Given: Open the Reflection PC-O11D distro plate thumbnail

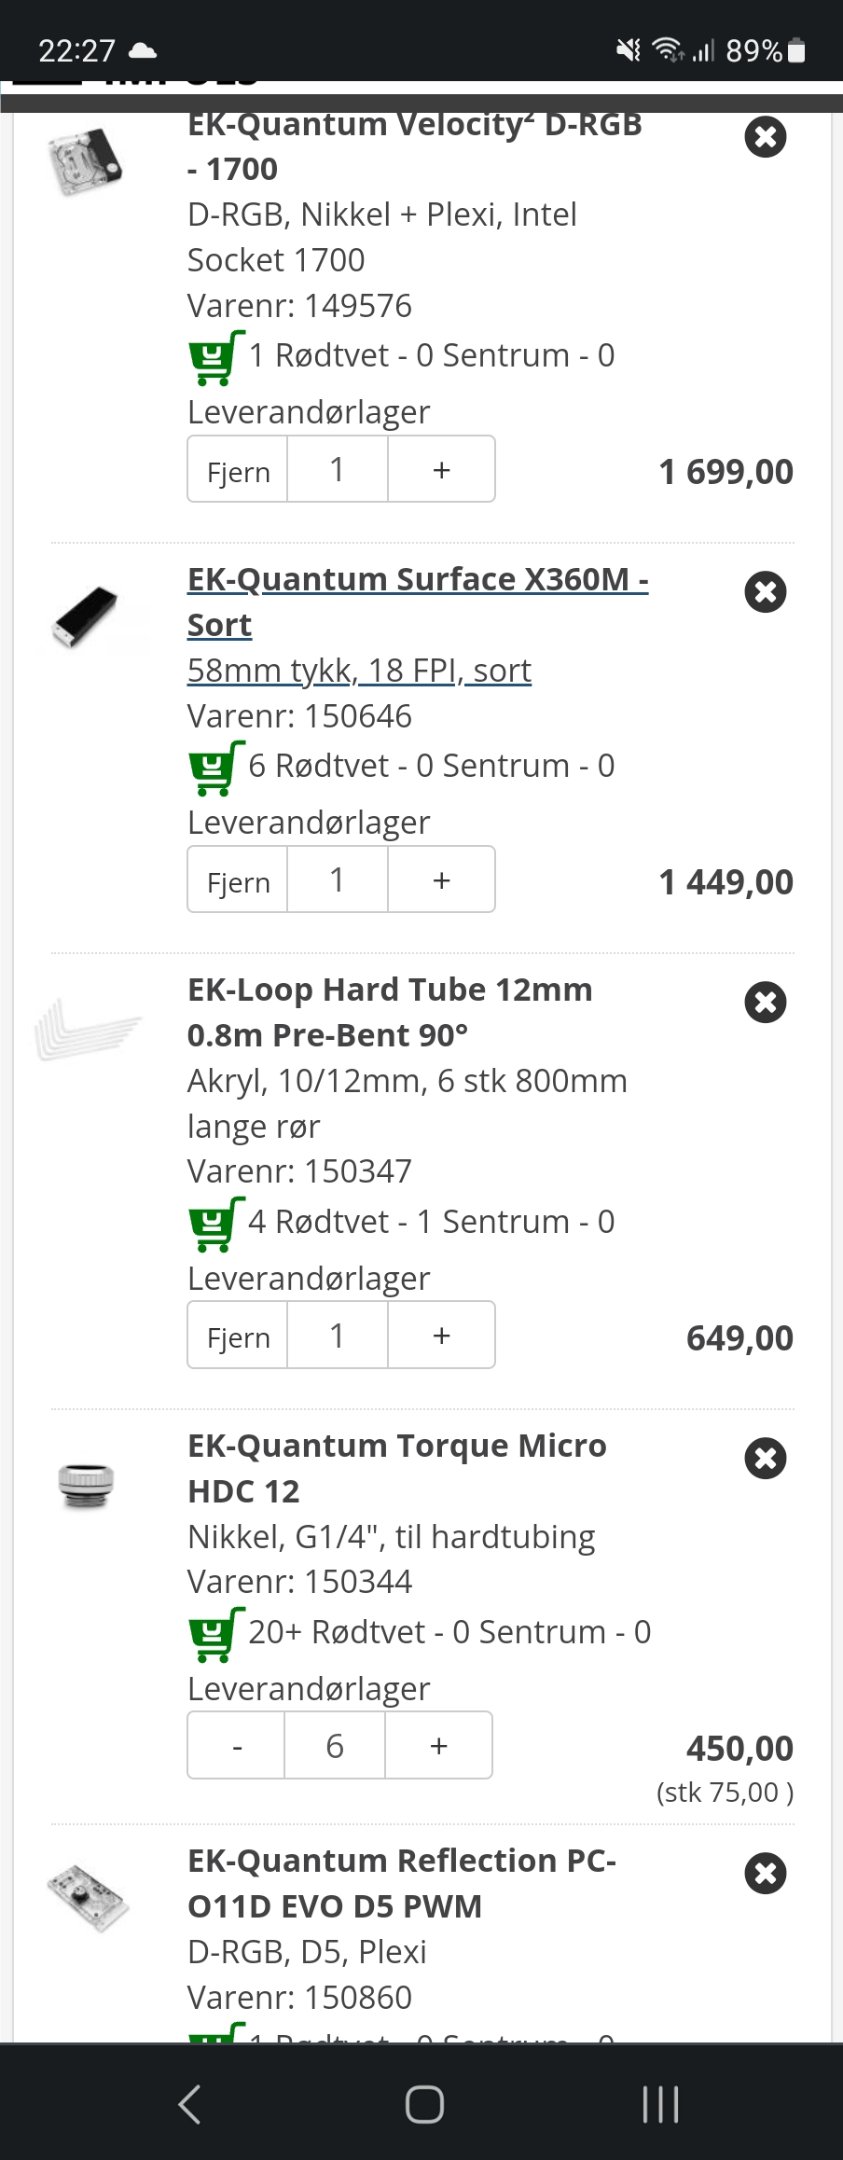Looking at the screenshot, I should (x=88, y=1897).
